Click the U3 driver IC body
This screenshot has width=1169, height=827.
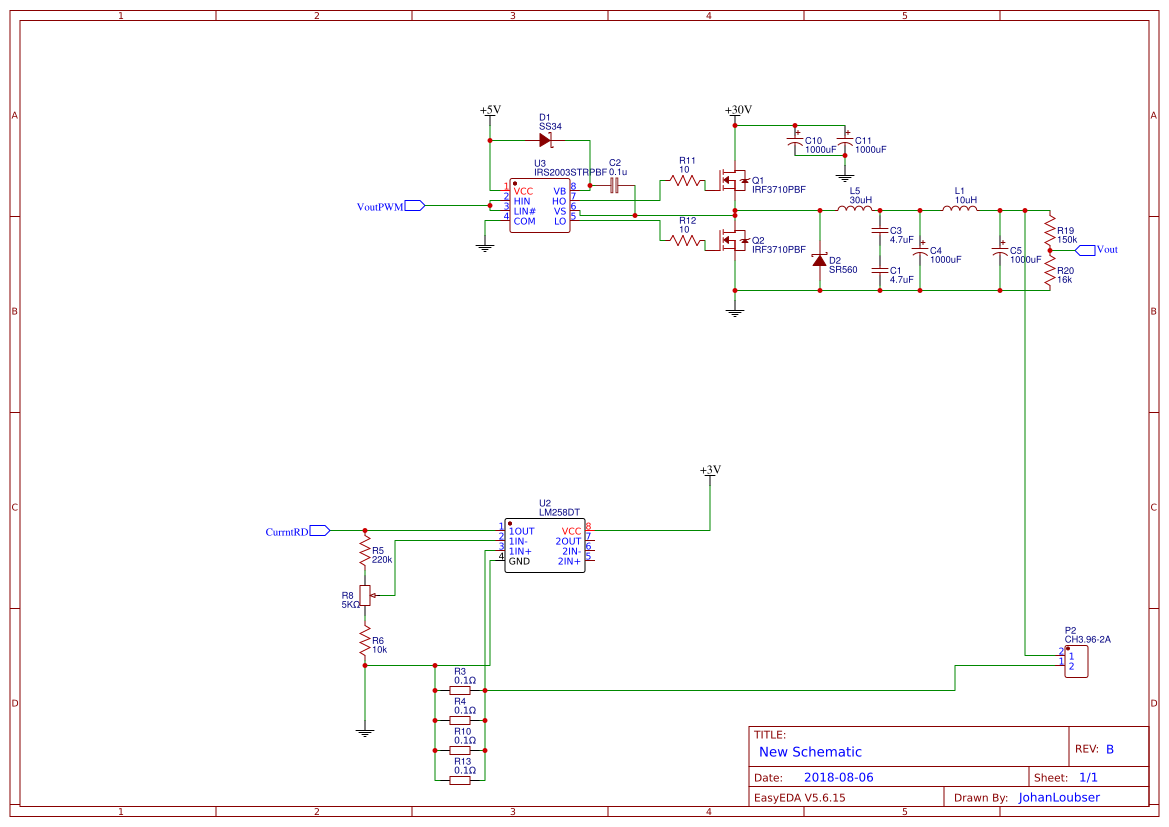(540, 206)
